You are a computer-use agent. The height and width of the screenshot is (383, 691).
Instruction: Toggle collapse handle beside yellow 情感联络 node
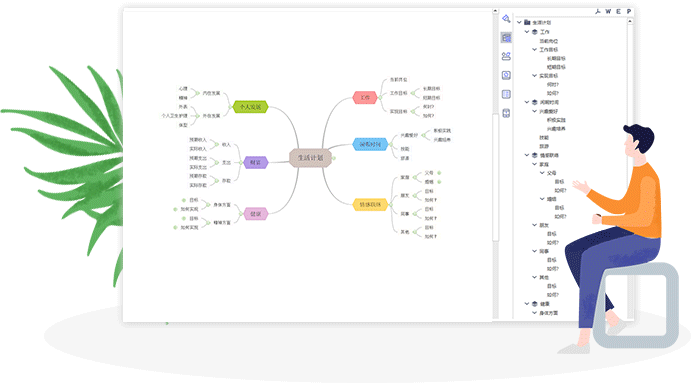(390, 205)
